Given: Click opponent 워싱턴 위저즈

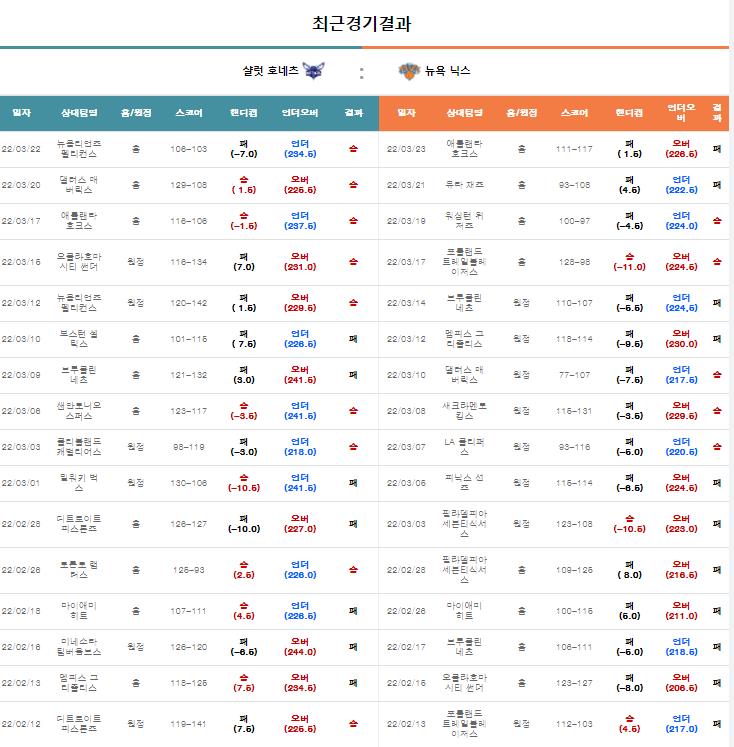Looking at the screenshot, I should [x=464, y=221].
